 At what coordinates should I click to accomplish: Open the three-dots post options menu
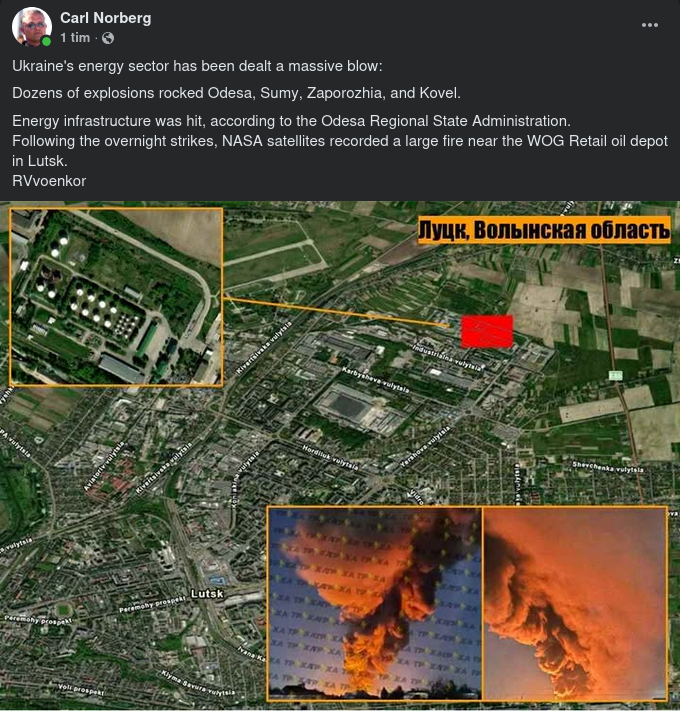(650, 25)
